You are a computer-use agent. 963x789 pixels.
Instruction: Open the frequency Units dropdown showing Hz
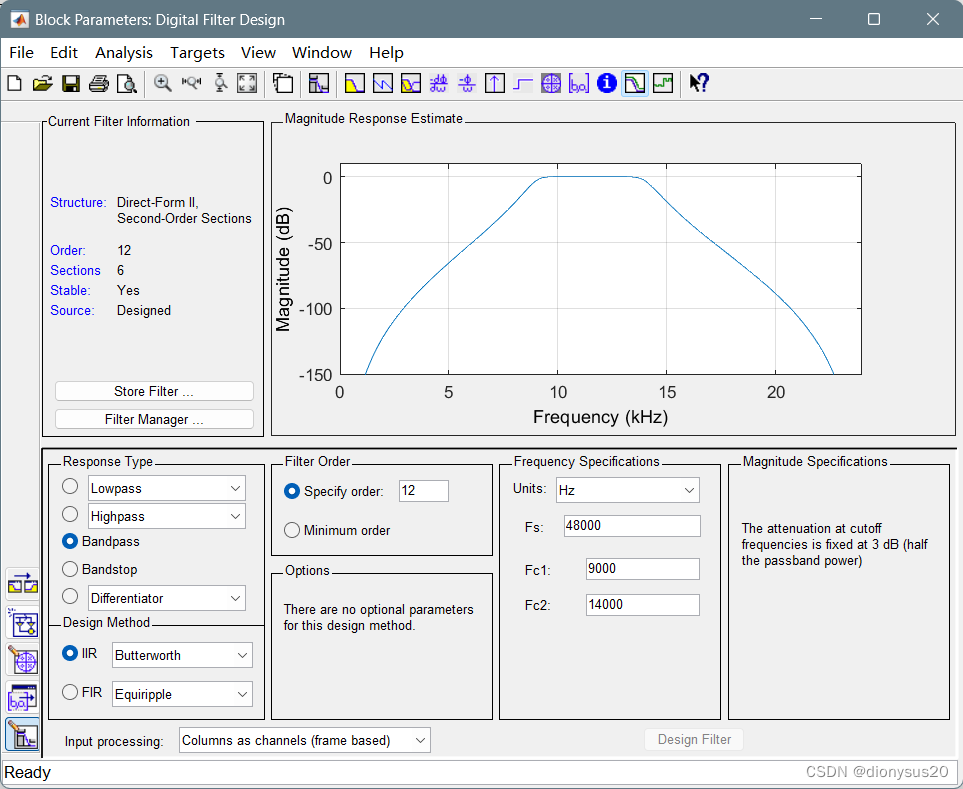[x=627, y=490]
